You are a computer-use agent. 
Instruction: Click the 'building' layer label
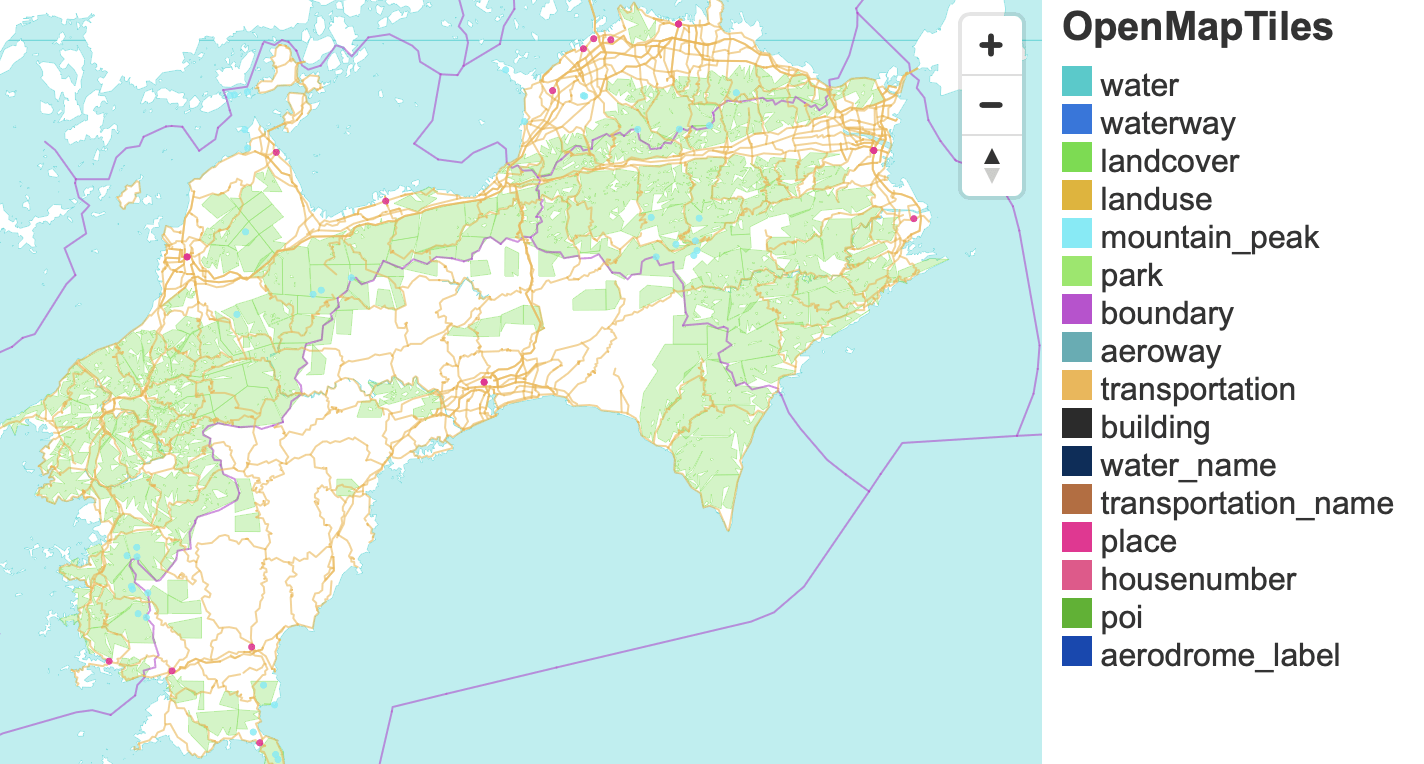pos(1155,427)
